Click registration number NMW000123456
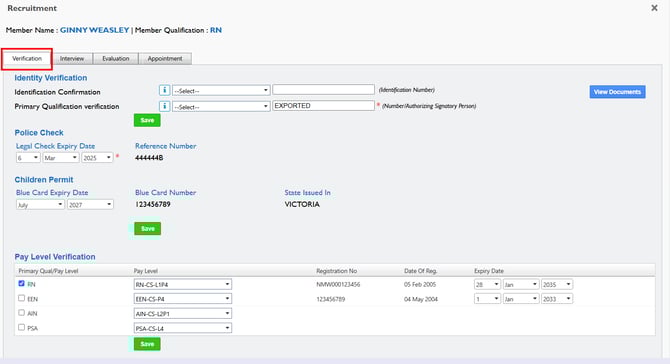This screenshot has width=670, height=364. pyautogui.click(x=338, y=284)
